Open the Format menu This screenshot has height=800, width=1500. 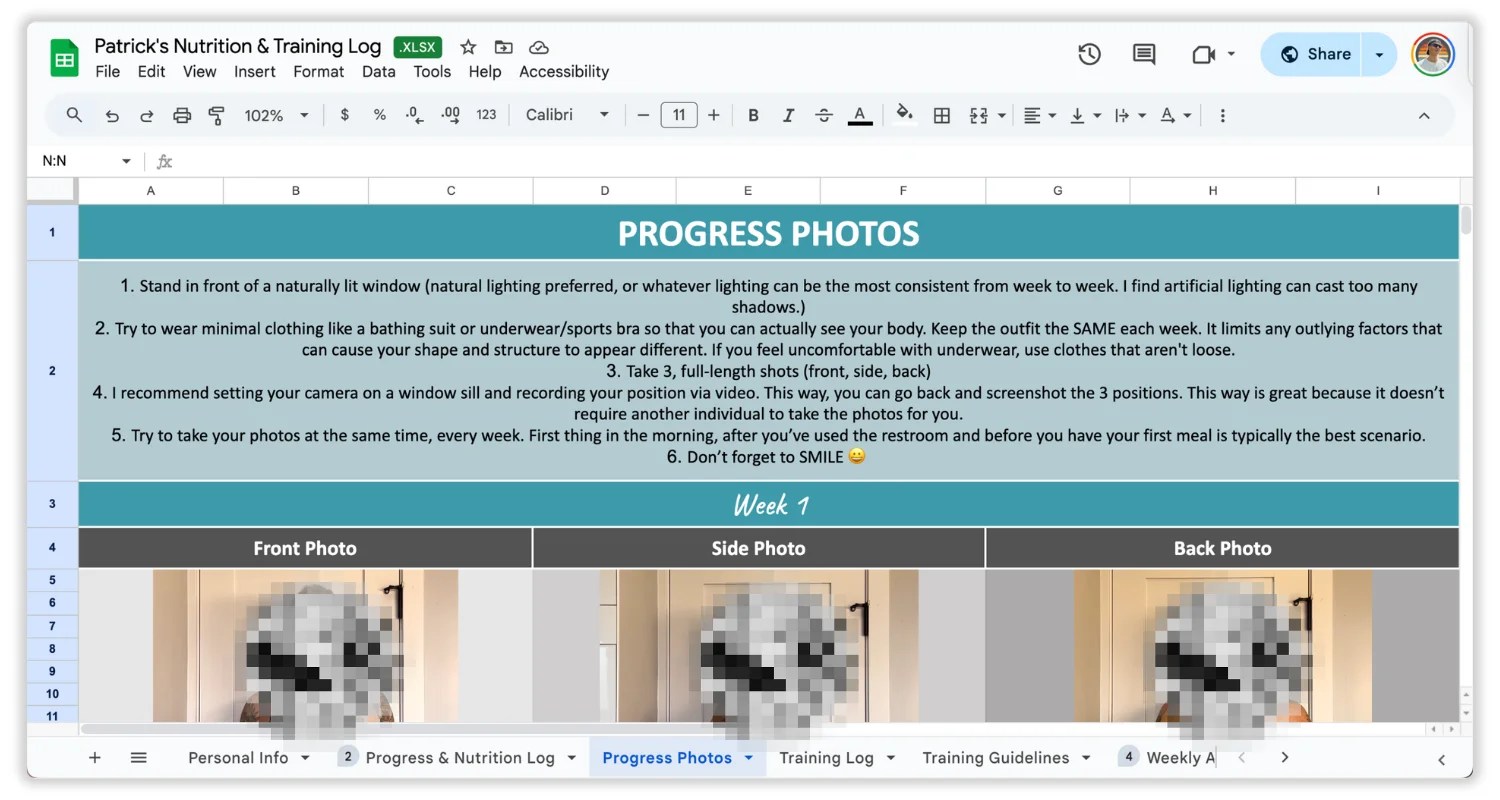[x=318, y=72]
